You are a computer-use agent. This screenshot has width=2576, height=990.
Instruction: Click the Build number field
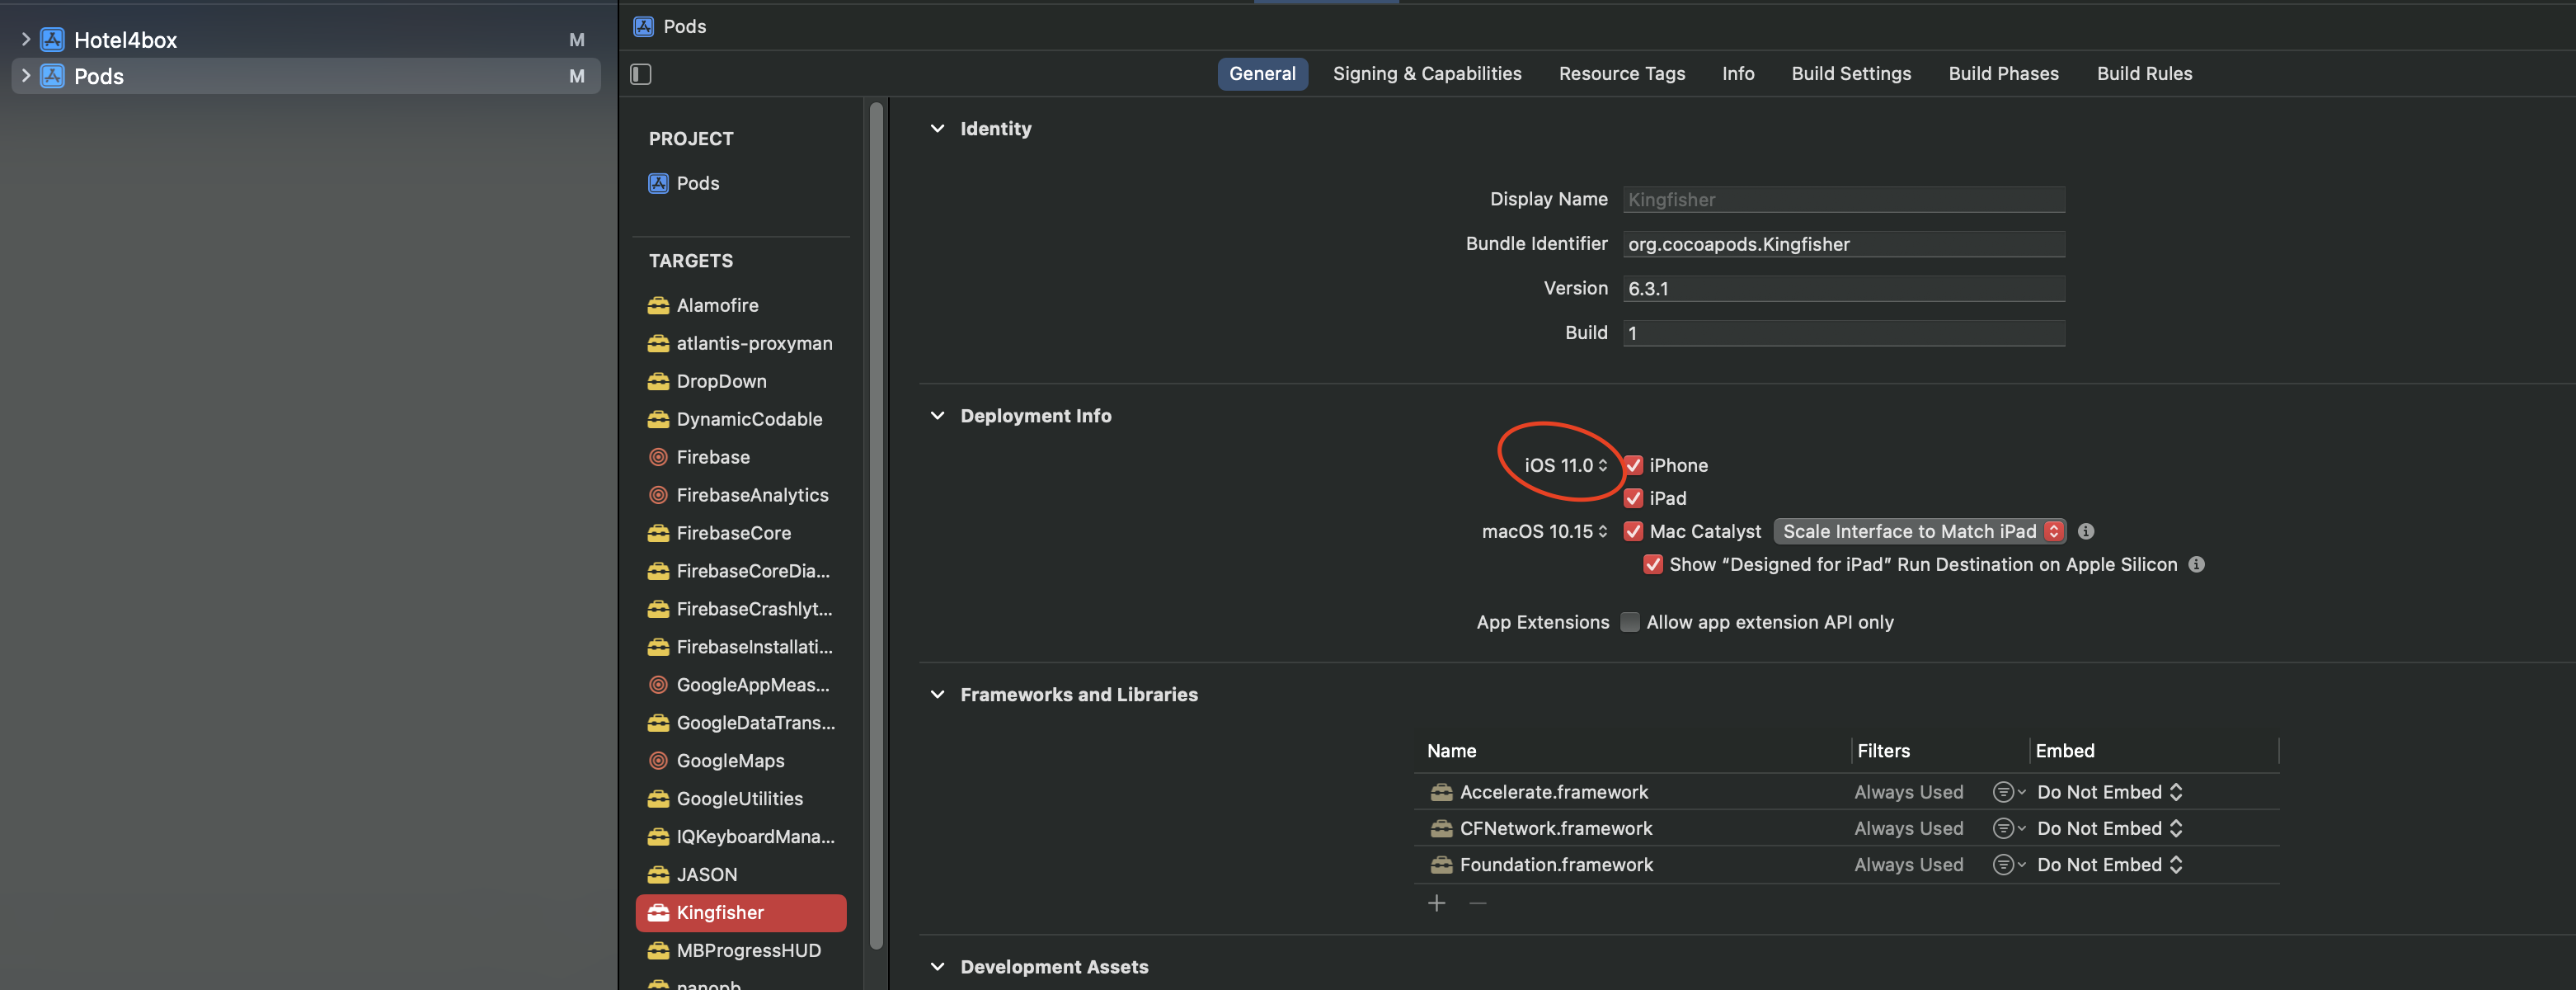pos(1844,333)
